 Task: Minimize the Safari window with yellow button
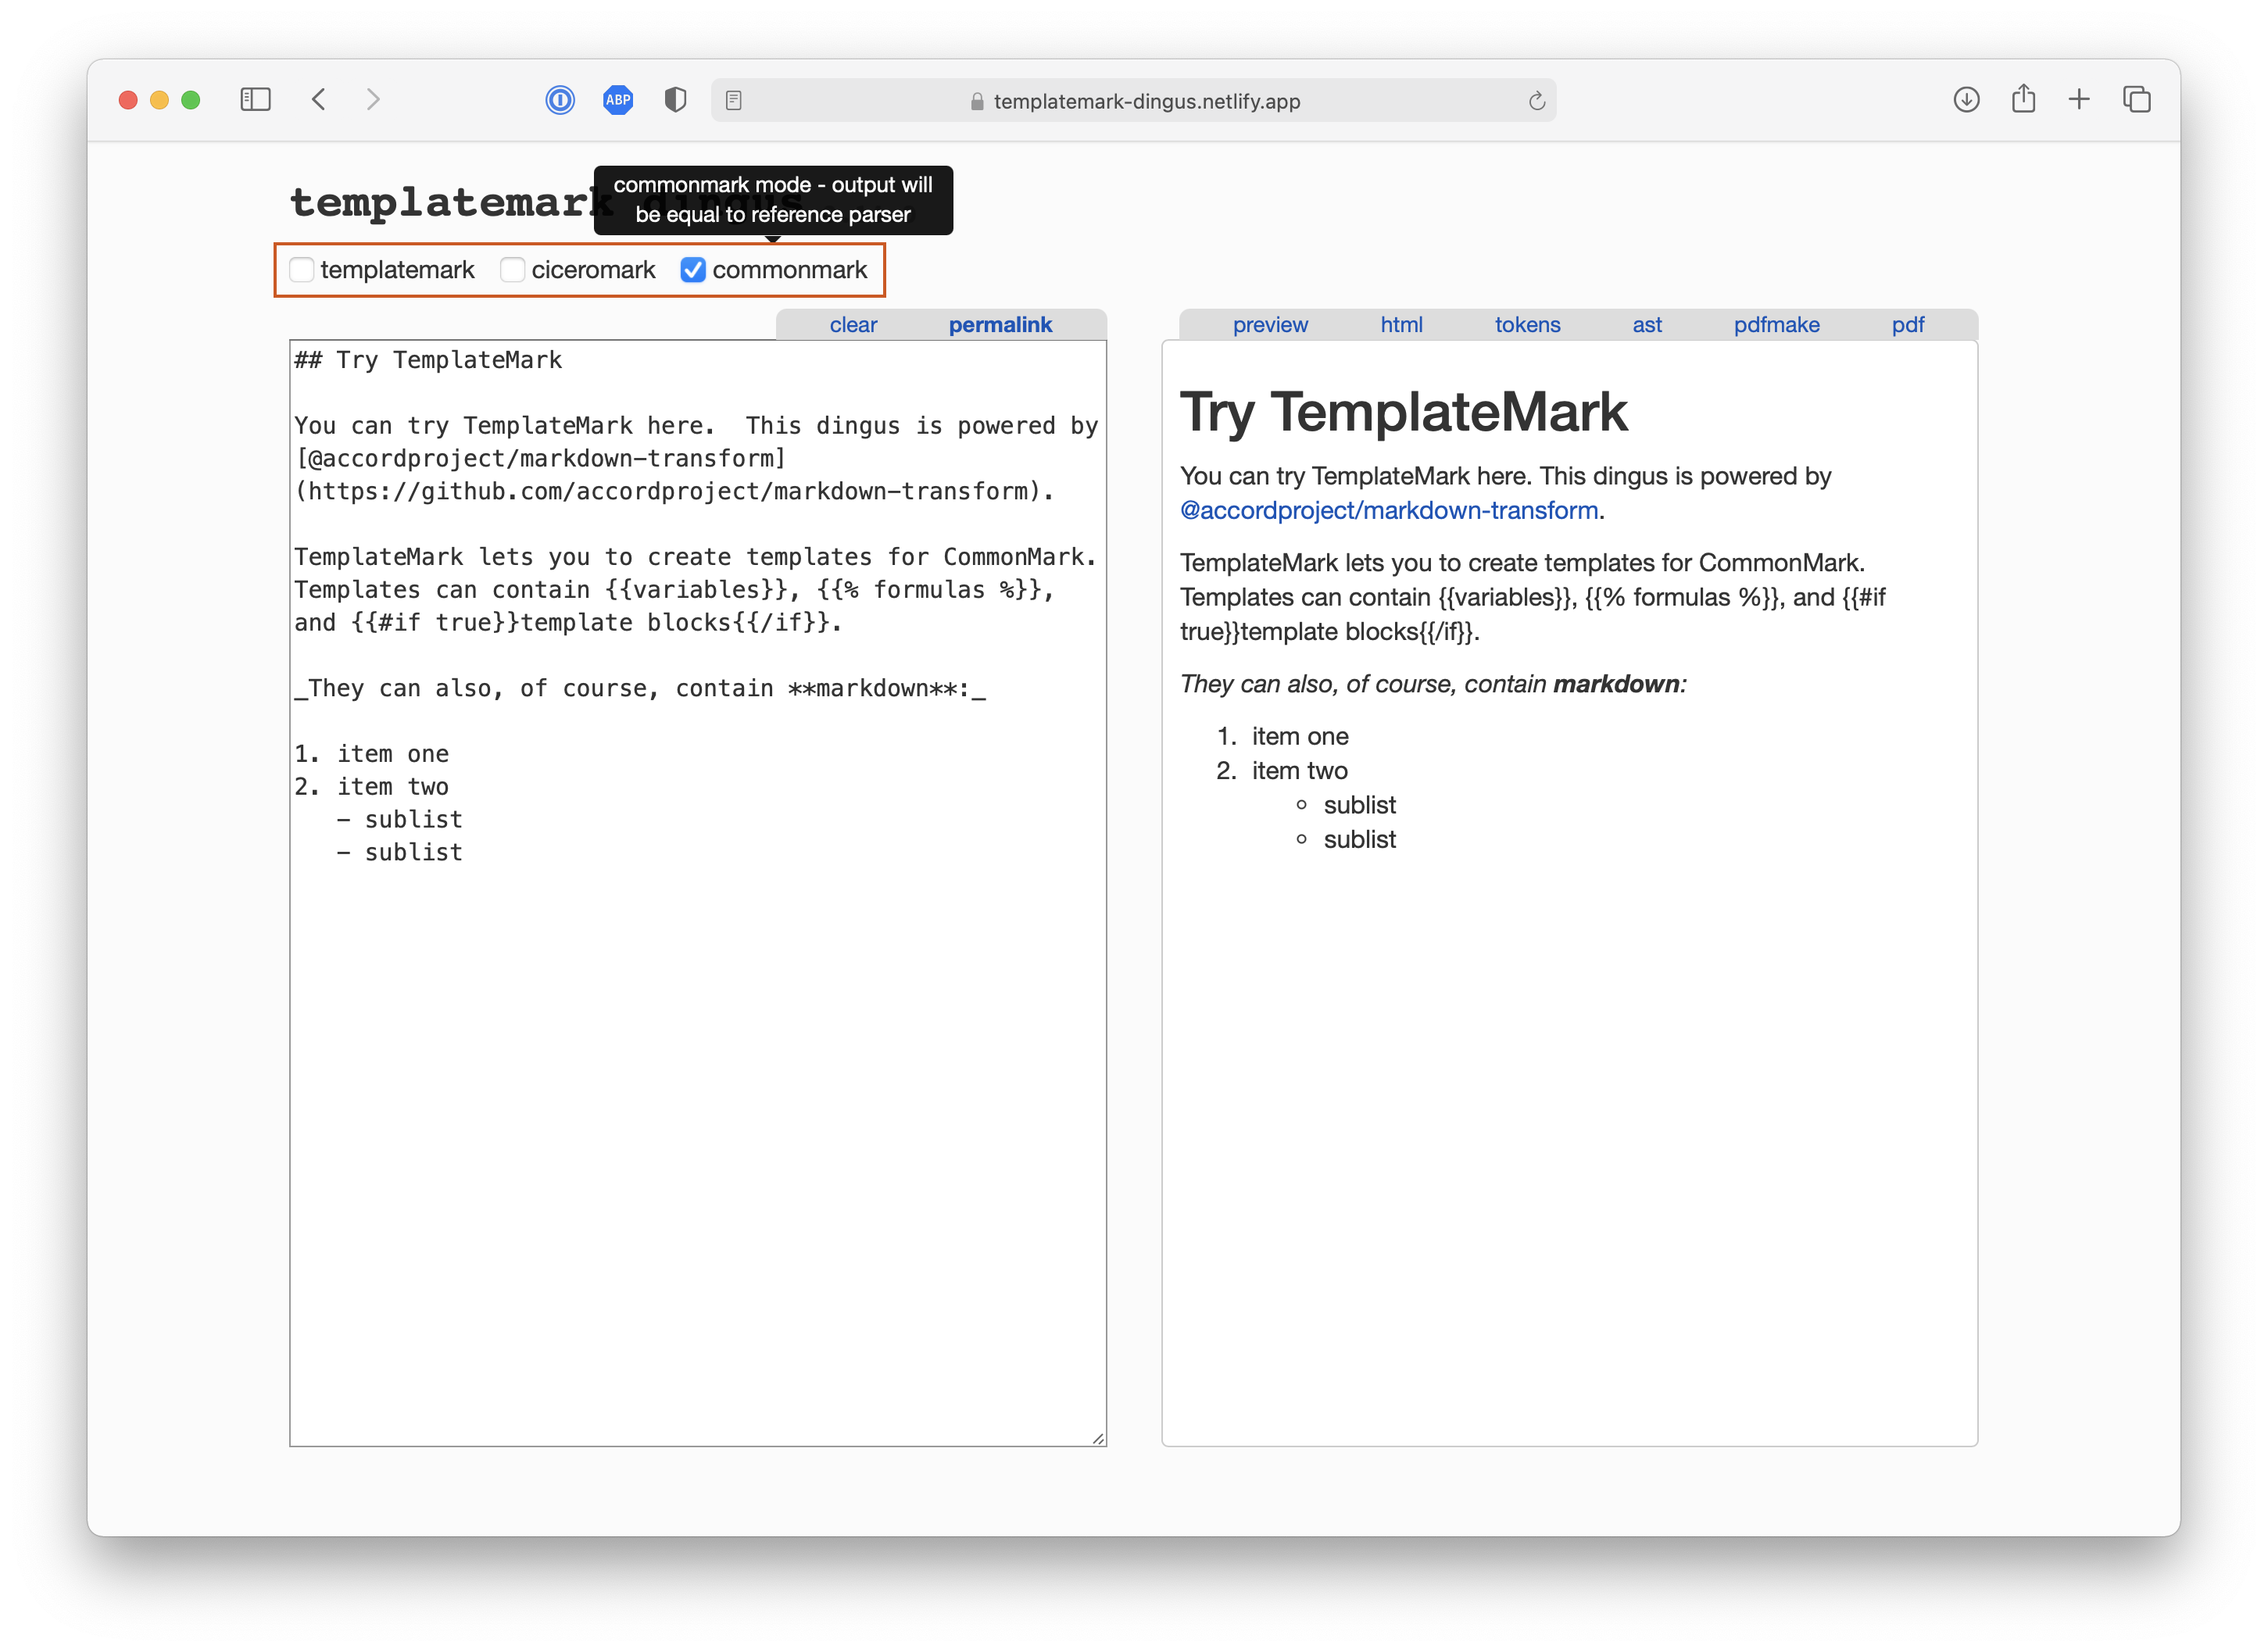coord(159,100)
